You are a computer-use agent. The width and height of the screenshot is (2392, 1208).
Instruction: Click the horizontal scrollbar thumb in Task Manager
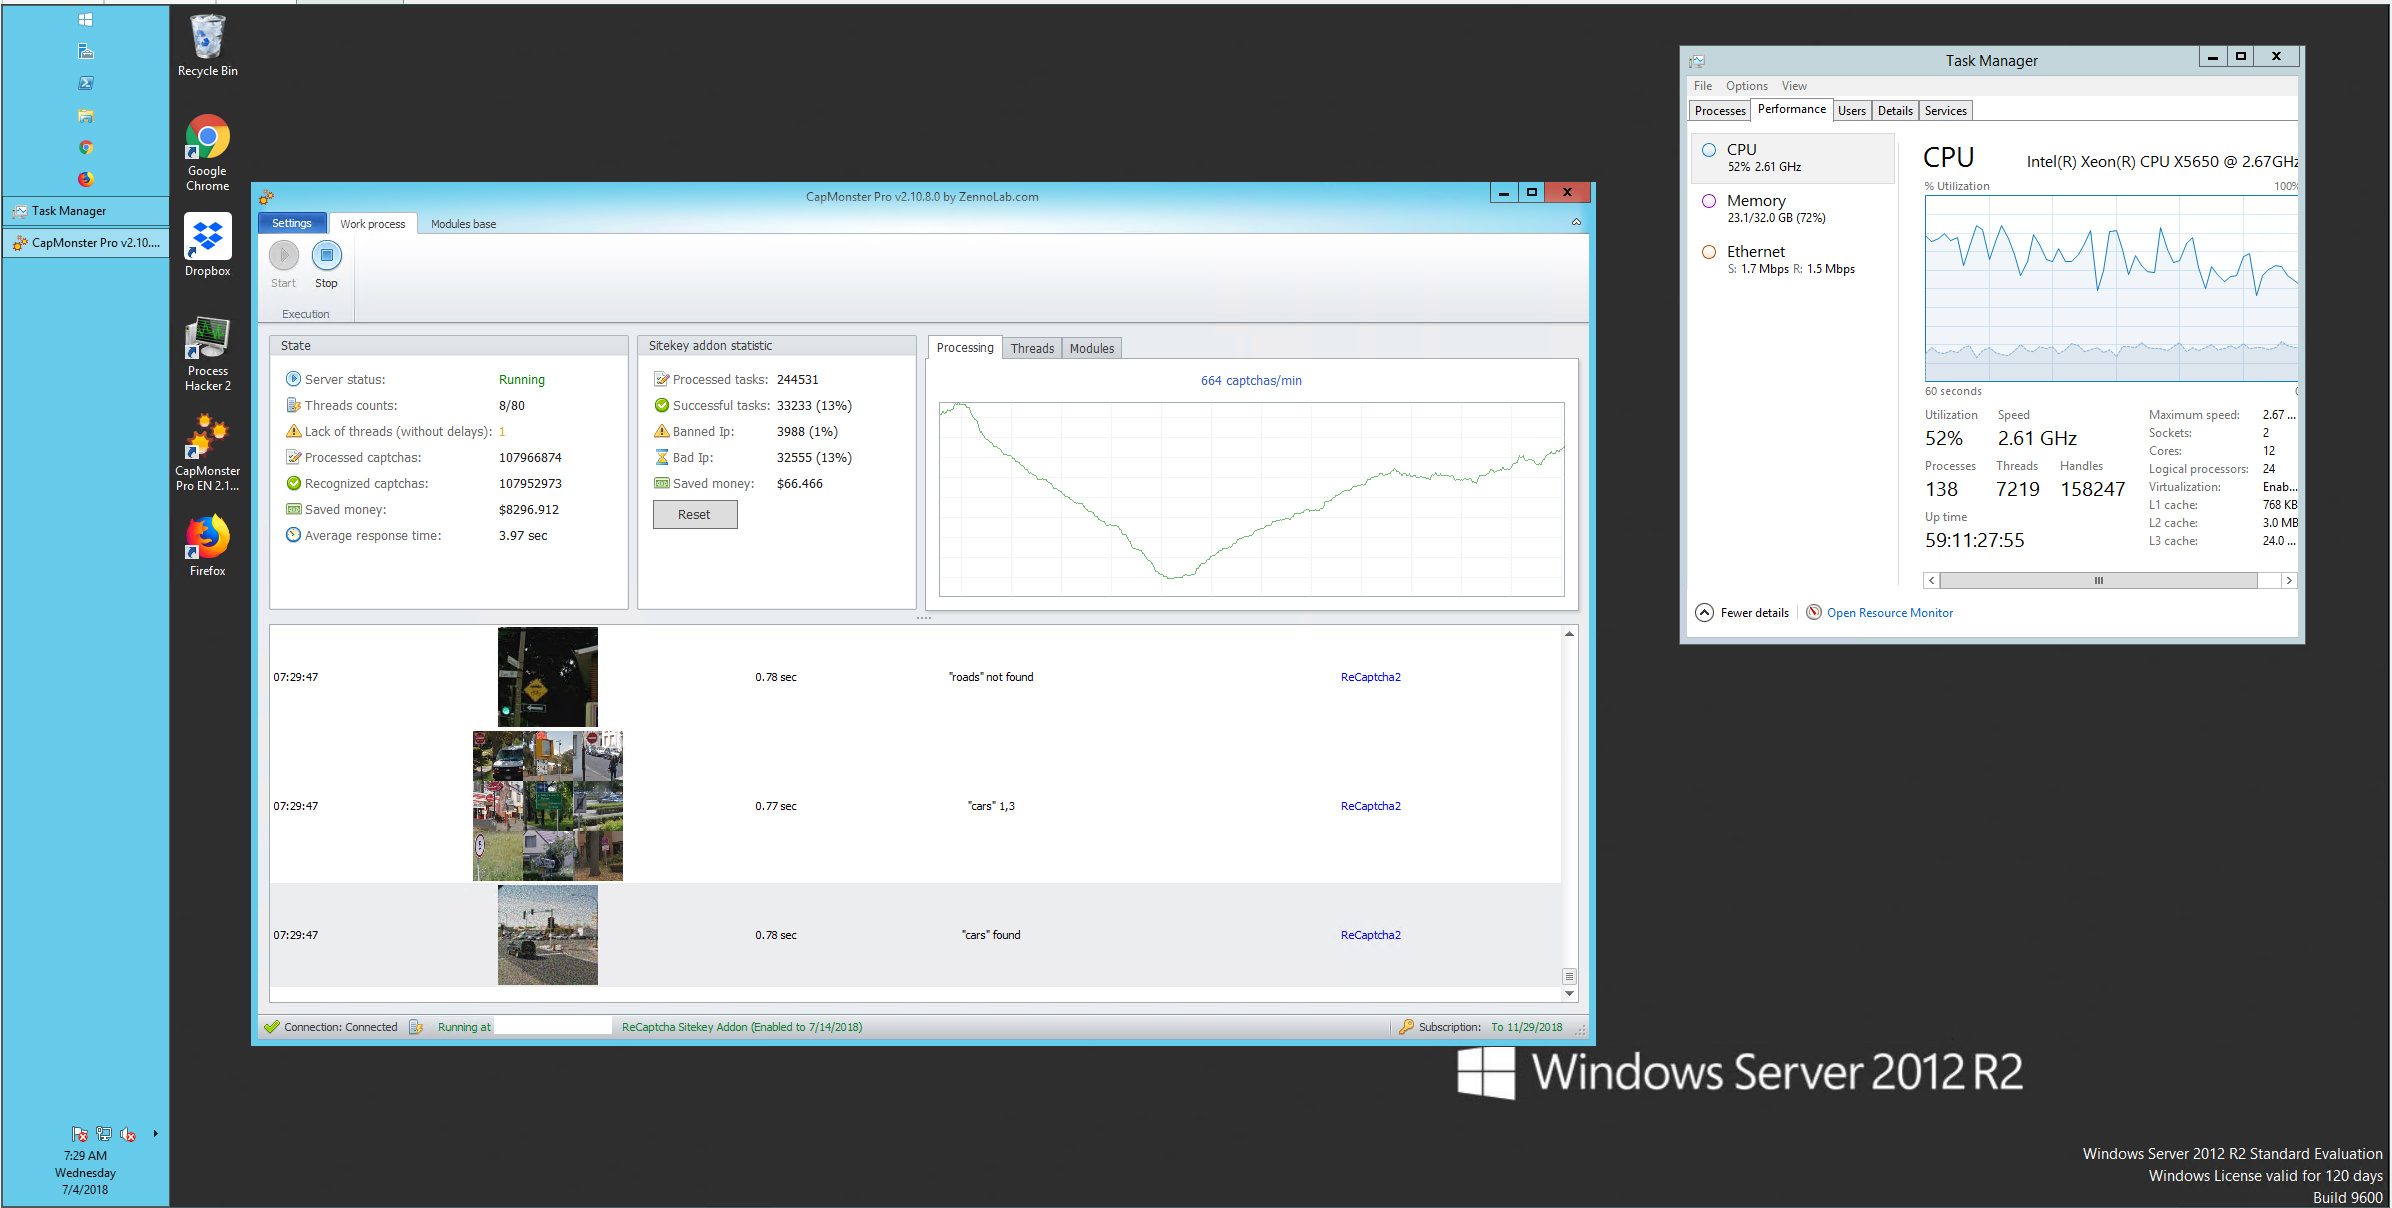2099,580
